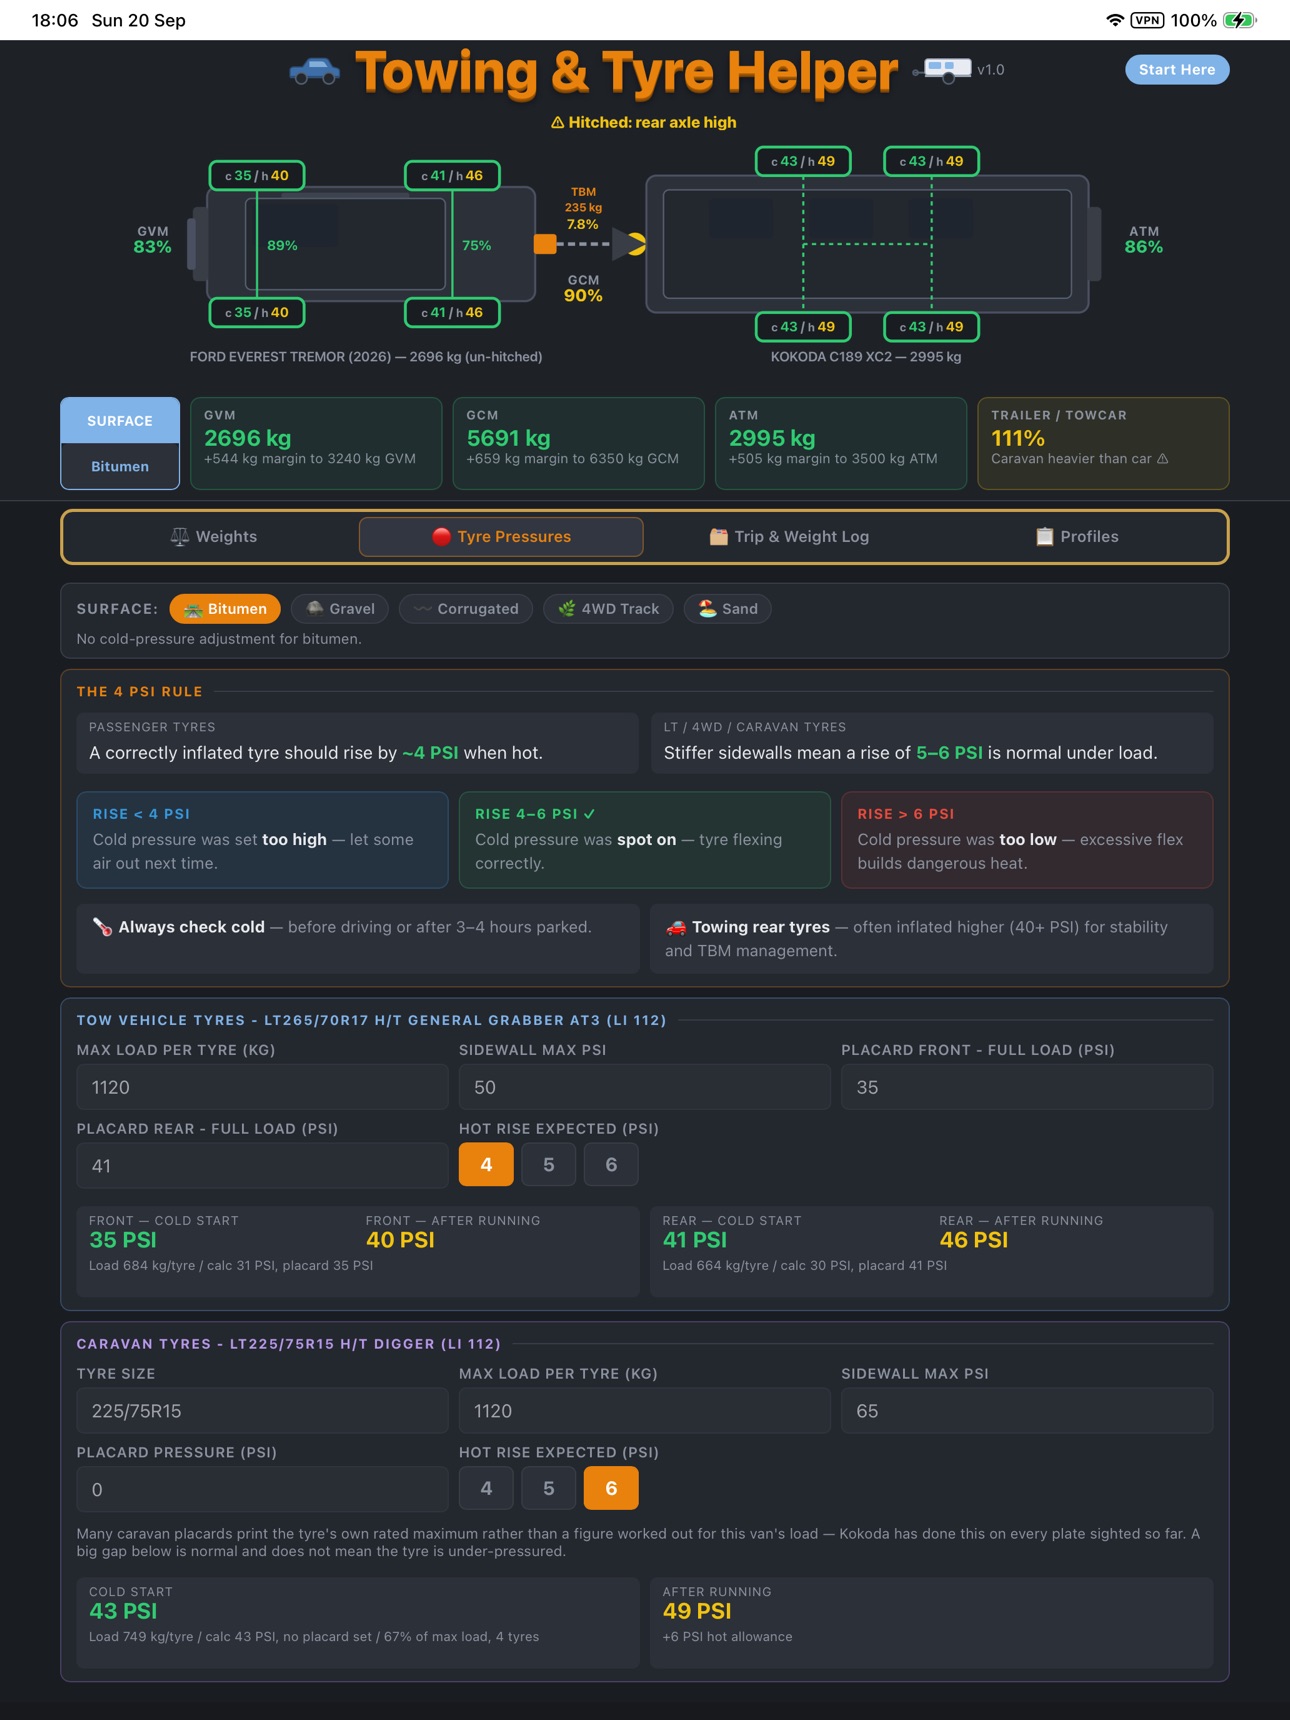Tap the orange tow hitch coupling icon
This screenshot has height=1720, width=1290.
tap(545, 244)
